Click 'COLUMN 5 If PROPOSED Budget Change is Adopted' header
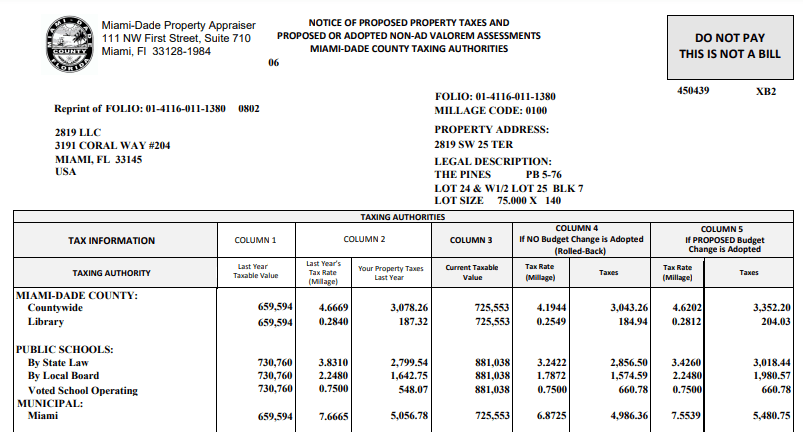The image size is (803, 432). pyautogui.click(x=722, y=240)
